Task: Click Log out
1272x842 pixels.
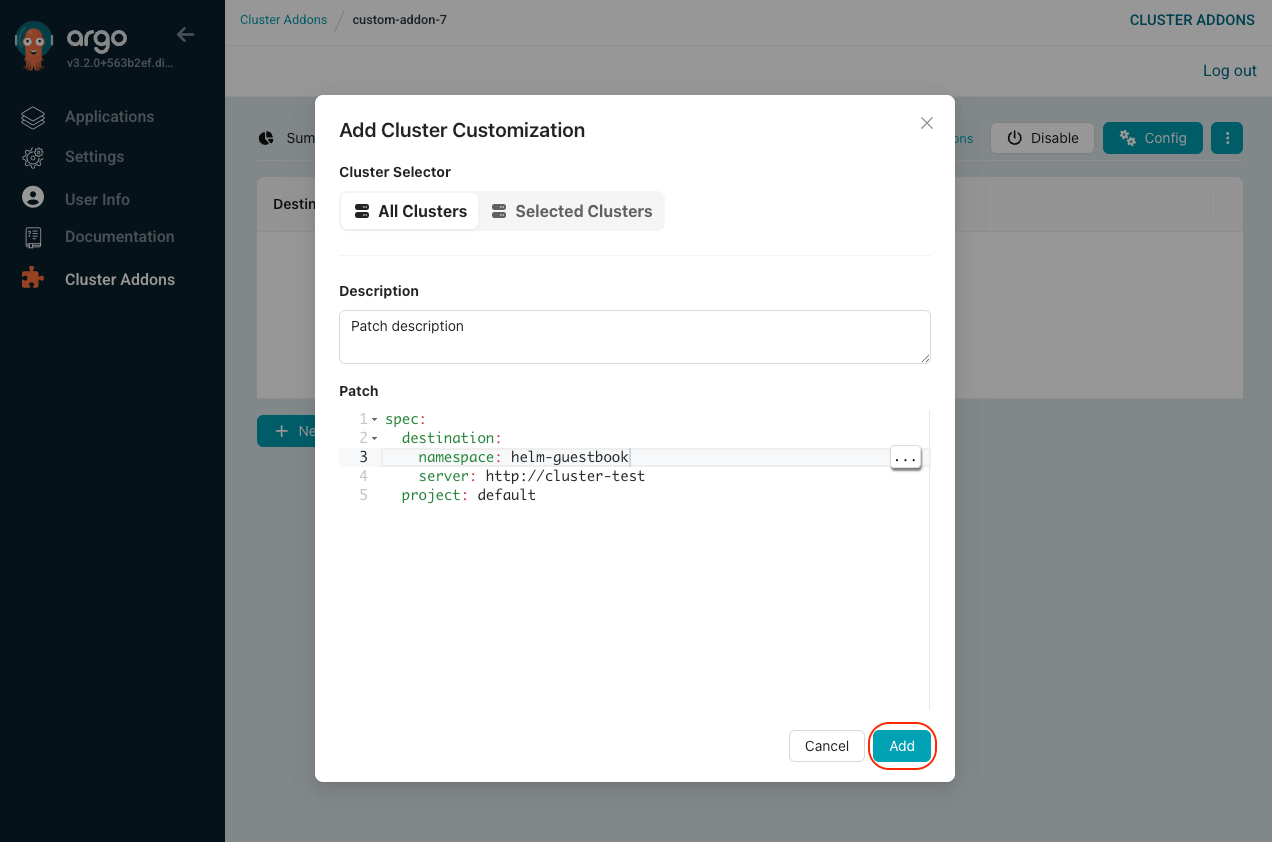Action: click(x=1229, y=71)
